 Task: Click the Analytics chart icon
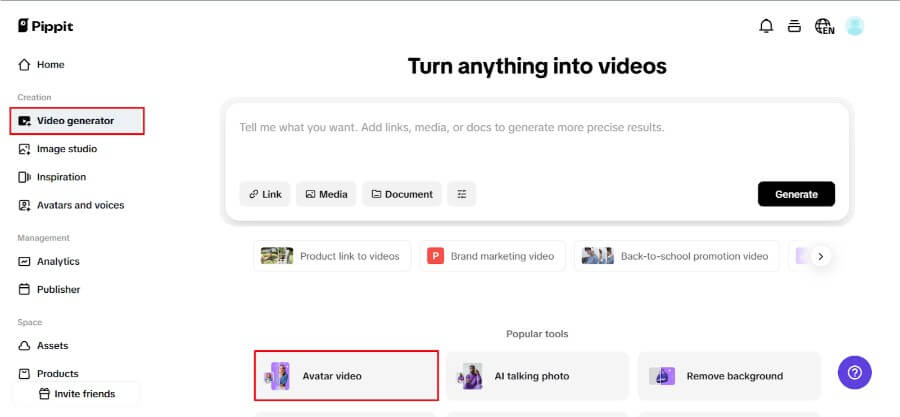click(24, 262)
